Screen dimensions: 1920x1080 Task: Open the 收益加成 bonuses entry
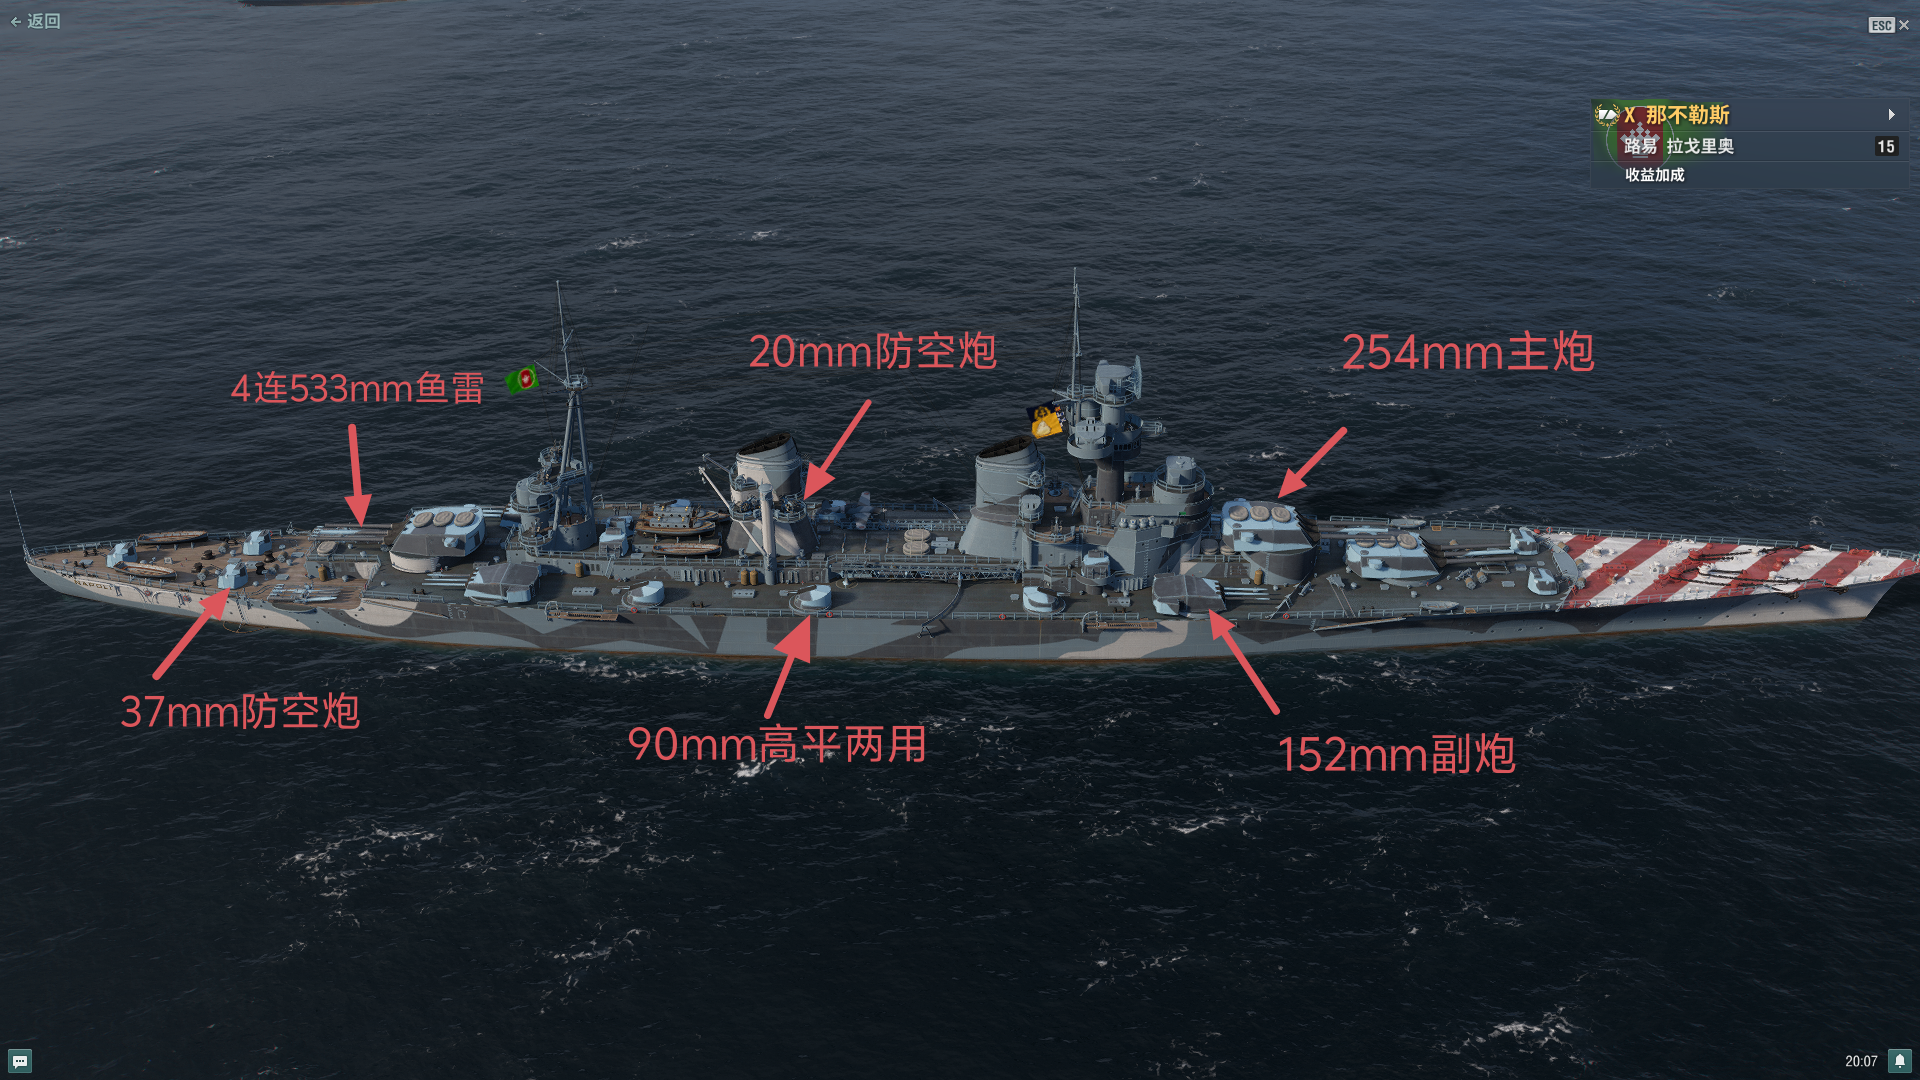[x=1654, y=175]
